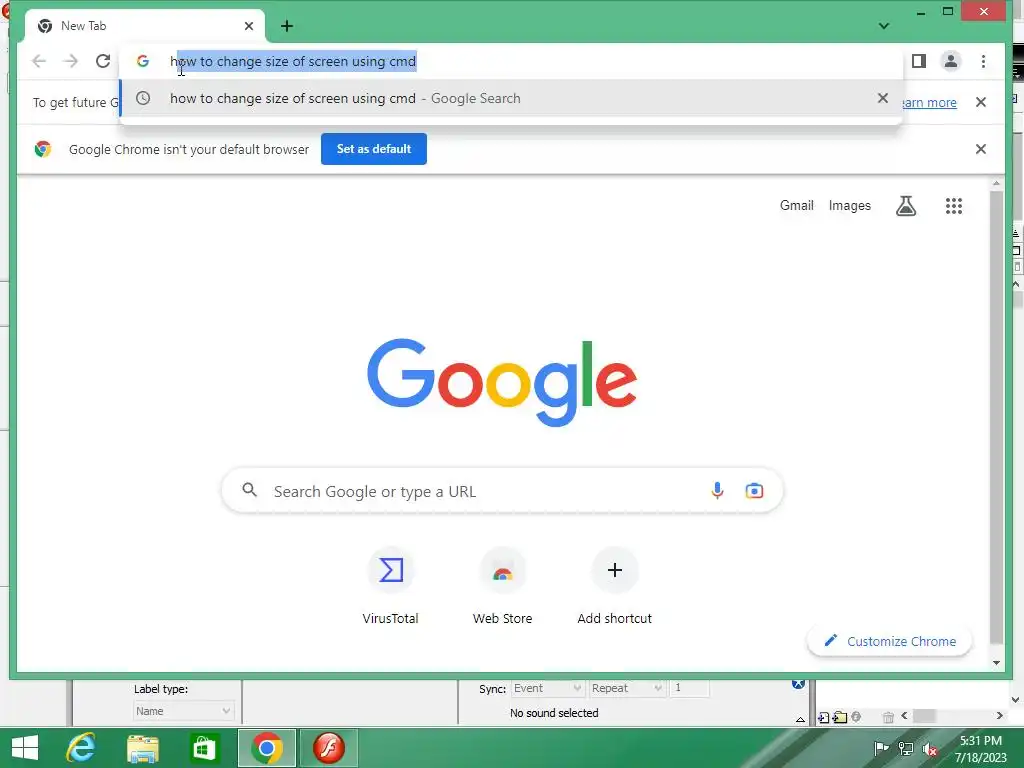
Task: Reload the page with the refresh icon
Action: pos(103,61)
